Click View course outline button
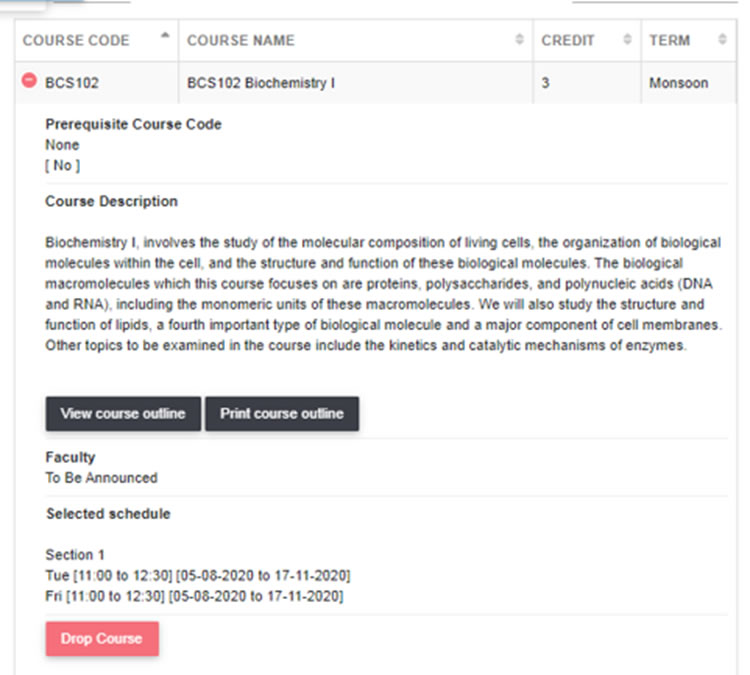This screenshot has height=675, width=750. coord(123,413)
